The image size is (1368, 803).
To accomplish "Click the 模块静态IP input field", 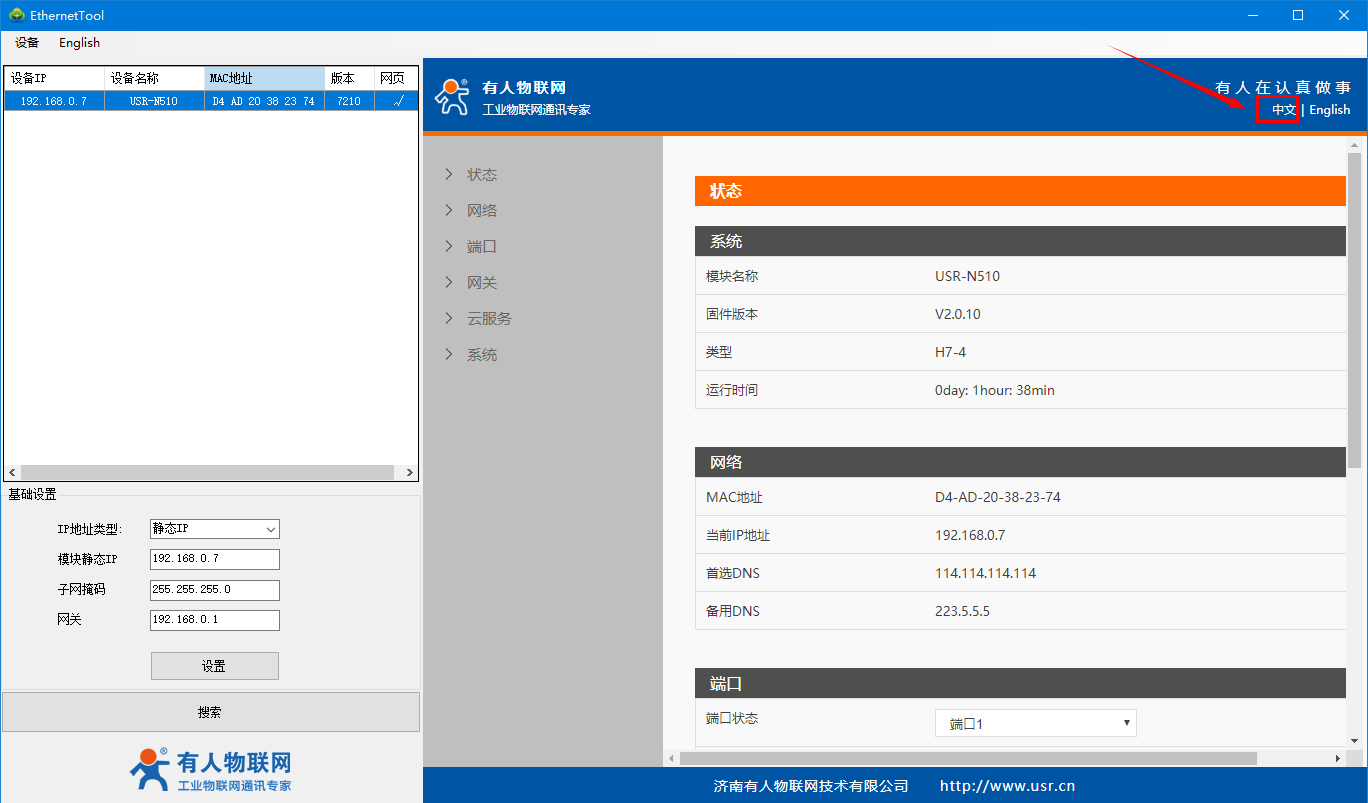I will tap(214, 559).
